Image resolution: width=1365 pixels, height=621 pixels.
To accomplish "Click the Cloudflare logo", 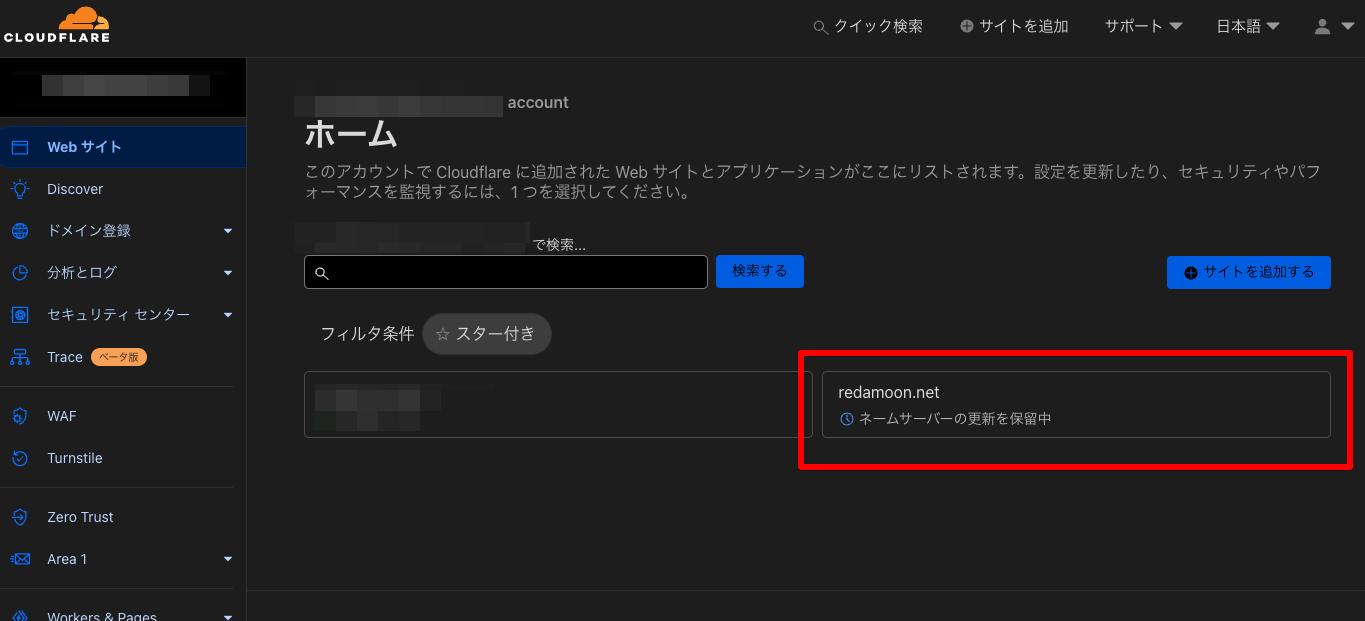I will click(56, 25).
